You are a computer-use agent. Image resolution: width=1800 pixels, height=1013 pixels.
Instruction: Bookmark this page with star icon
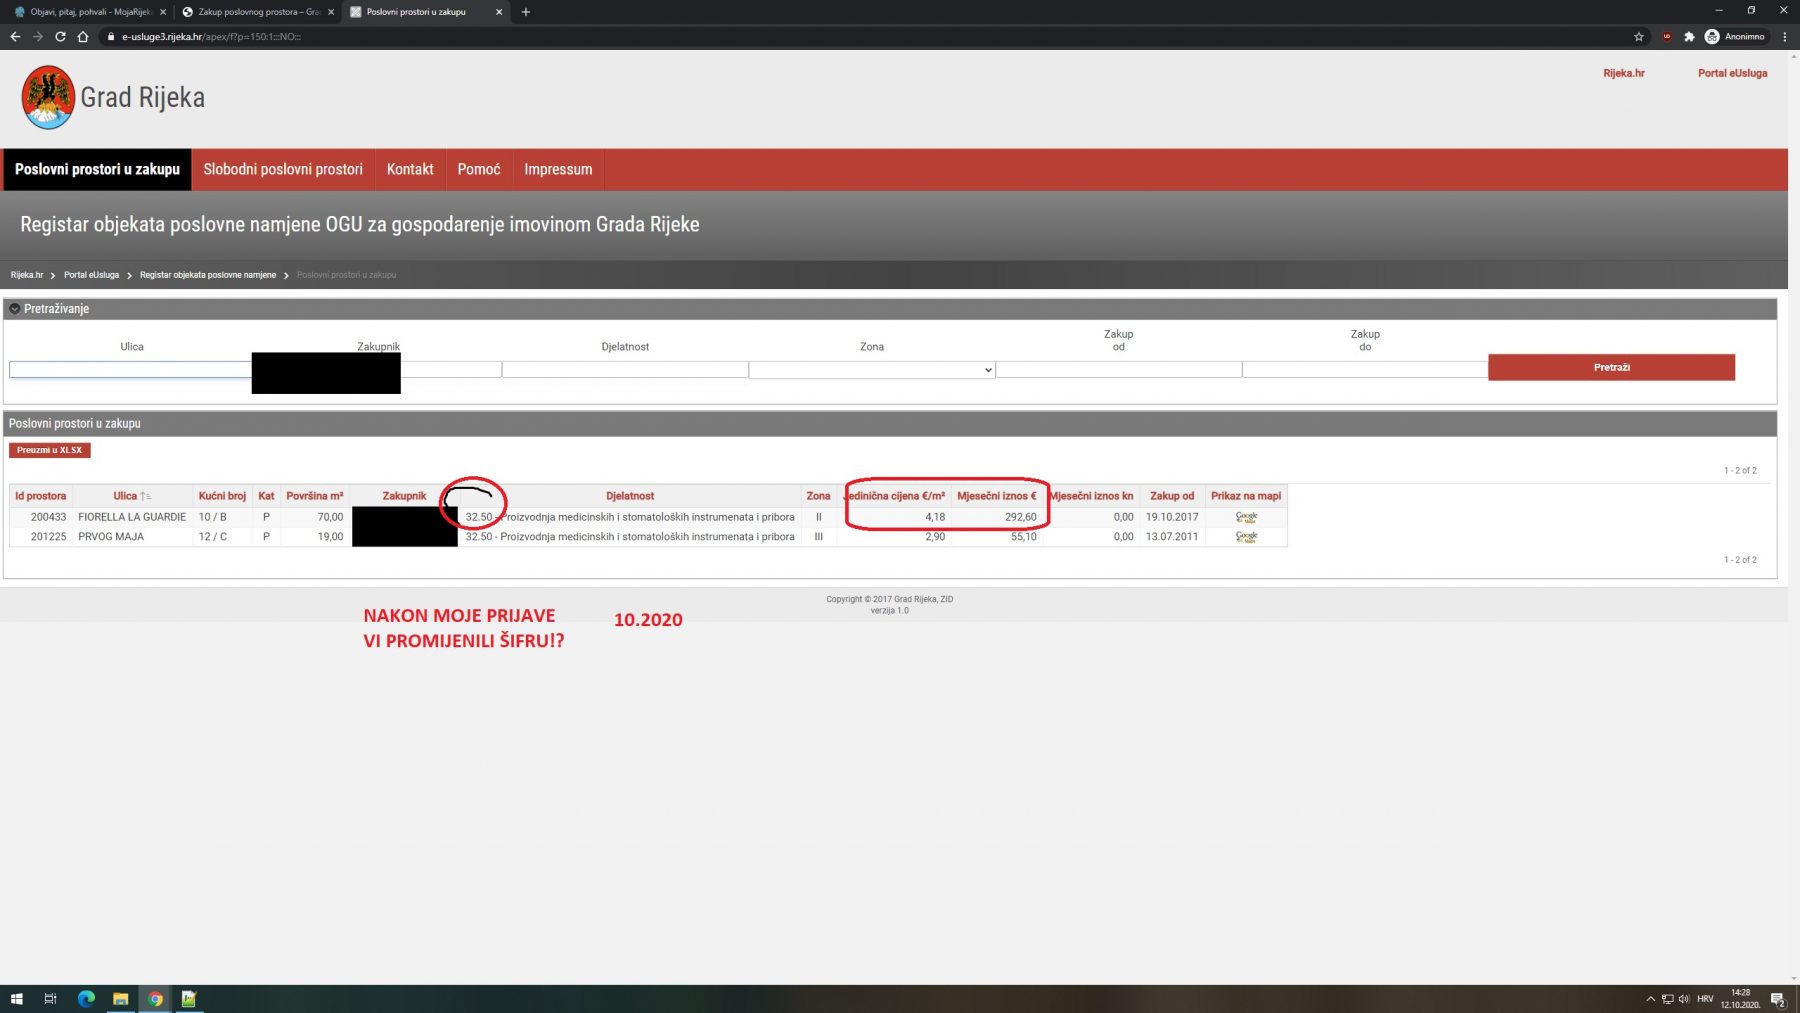point(1638,37)
